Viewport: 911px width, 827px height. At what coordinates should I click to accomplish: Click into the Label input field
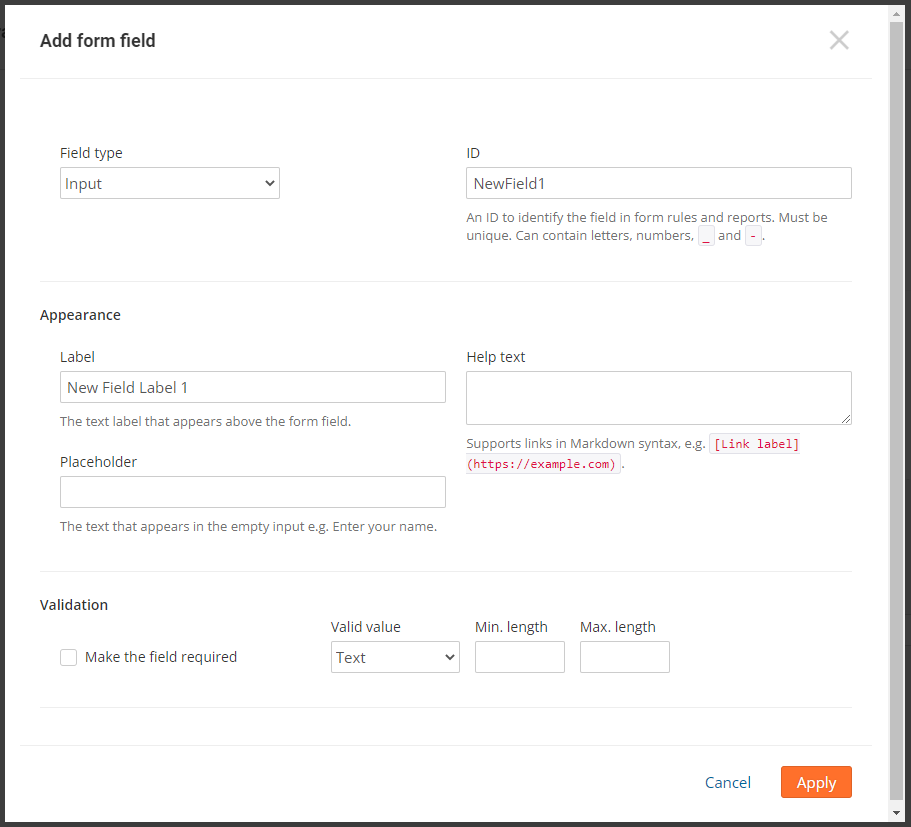click(252, 387)
